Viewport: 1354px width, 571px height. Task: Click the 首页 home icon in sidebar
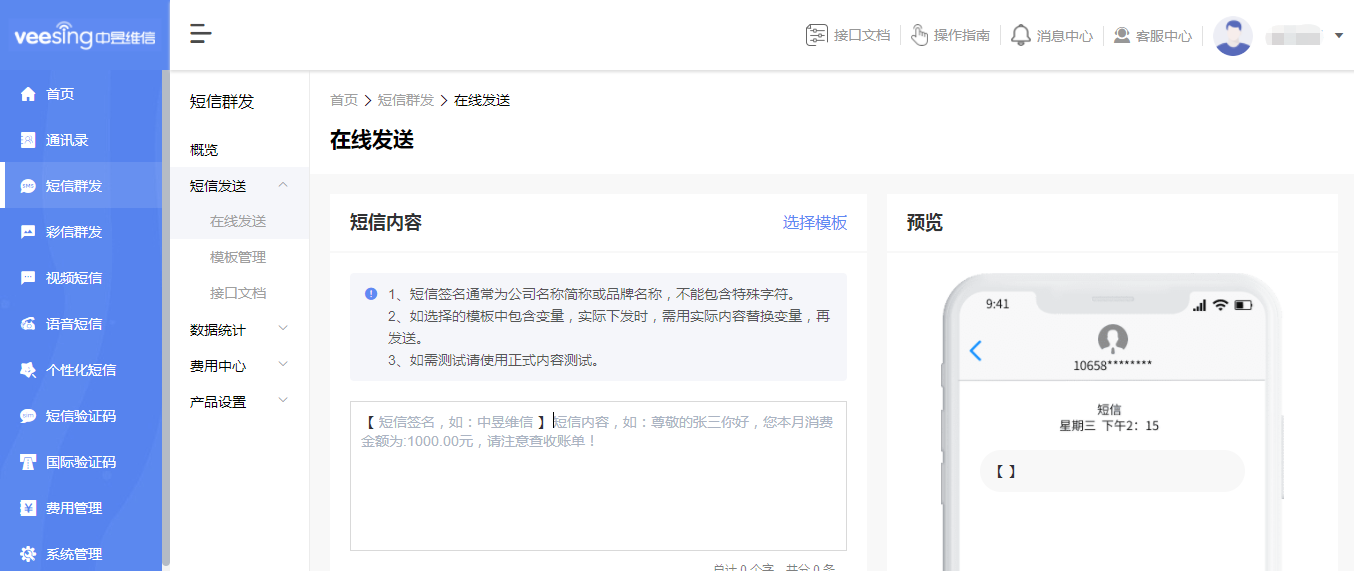pyautogui.click(x=28, y=94)
